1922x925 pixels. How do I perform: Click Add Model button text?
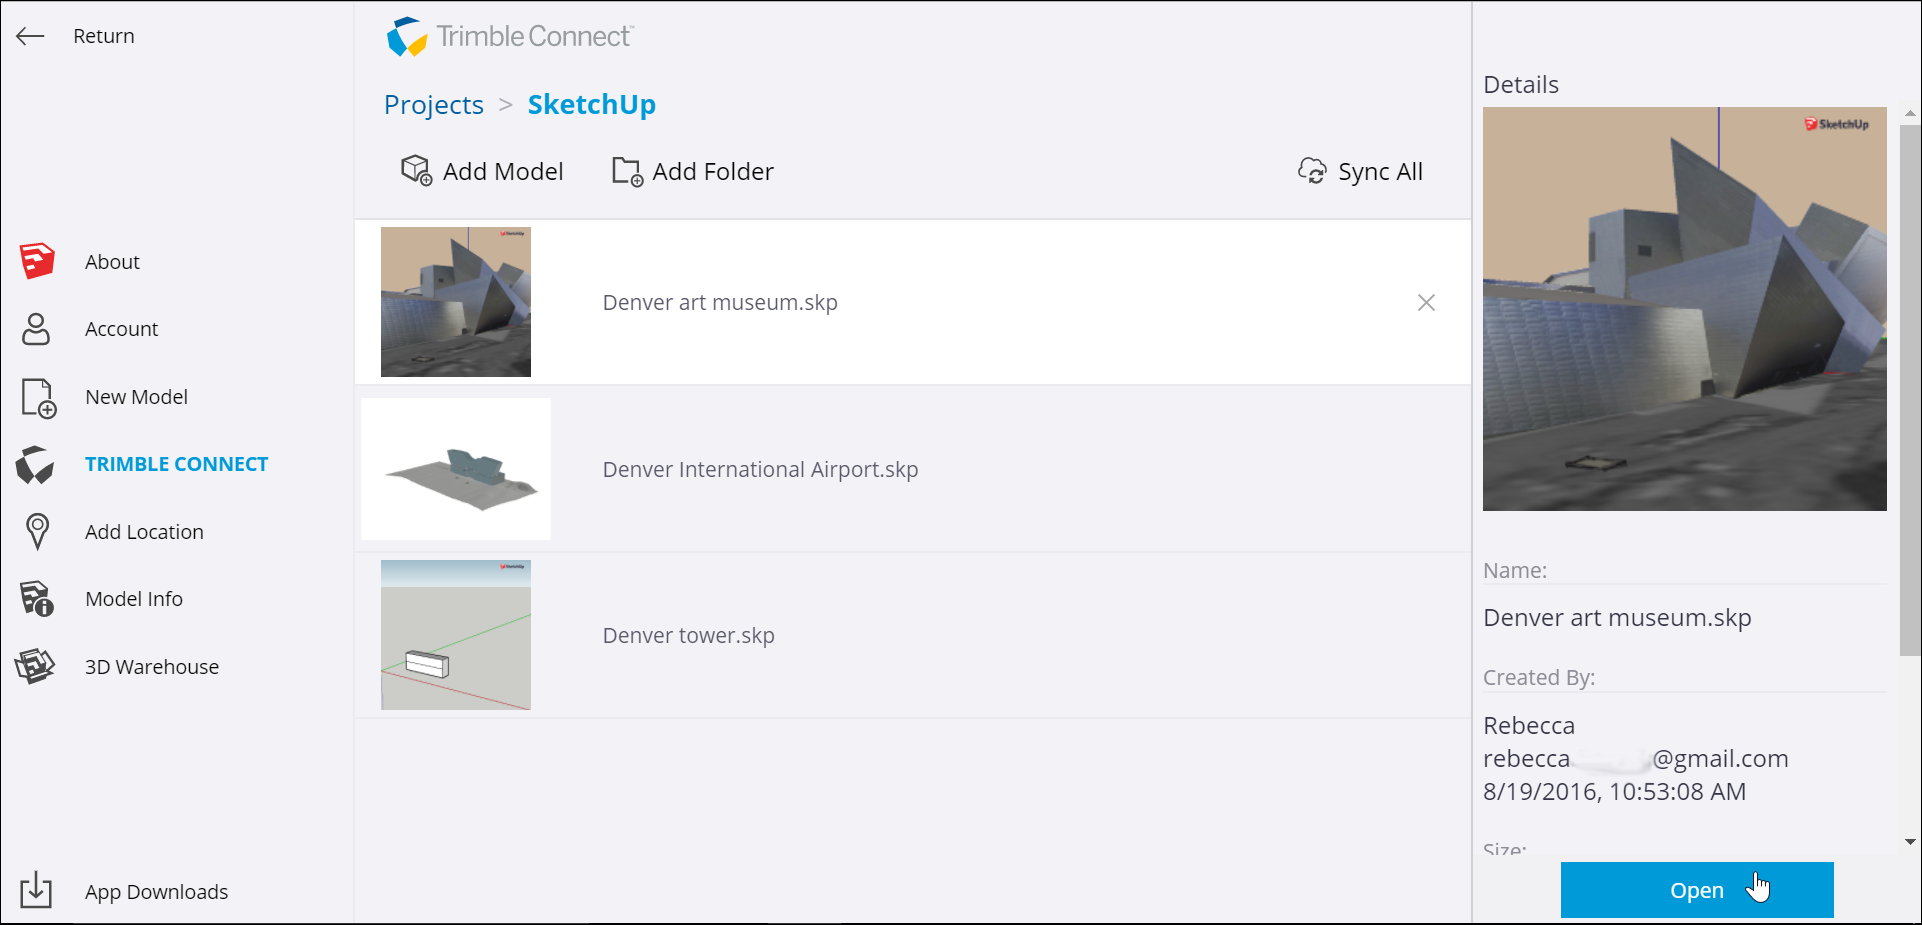click(x=504, y=172)
